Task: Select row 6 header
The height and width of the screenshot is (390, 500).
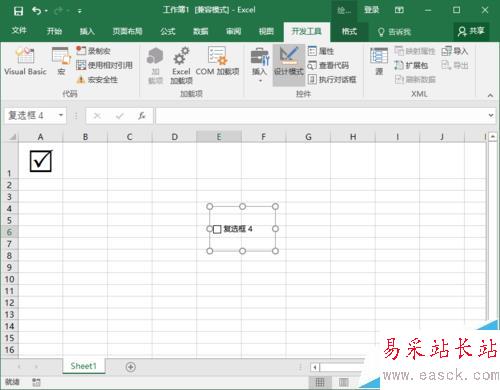Action: [9, 232]
